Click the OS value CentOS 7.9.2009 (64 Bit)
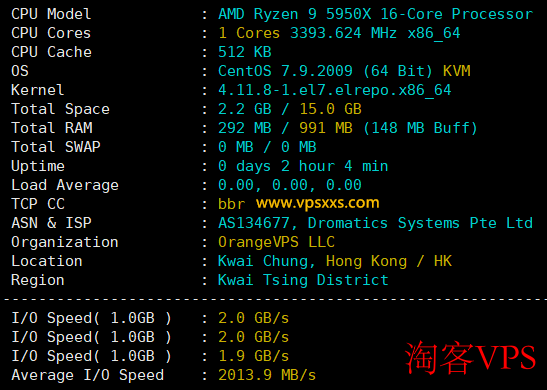The height and width of the screenshot is (390, 547). point(325,71)
